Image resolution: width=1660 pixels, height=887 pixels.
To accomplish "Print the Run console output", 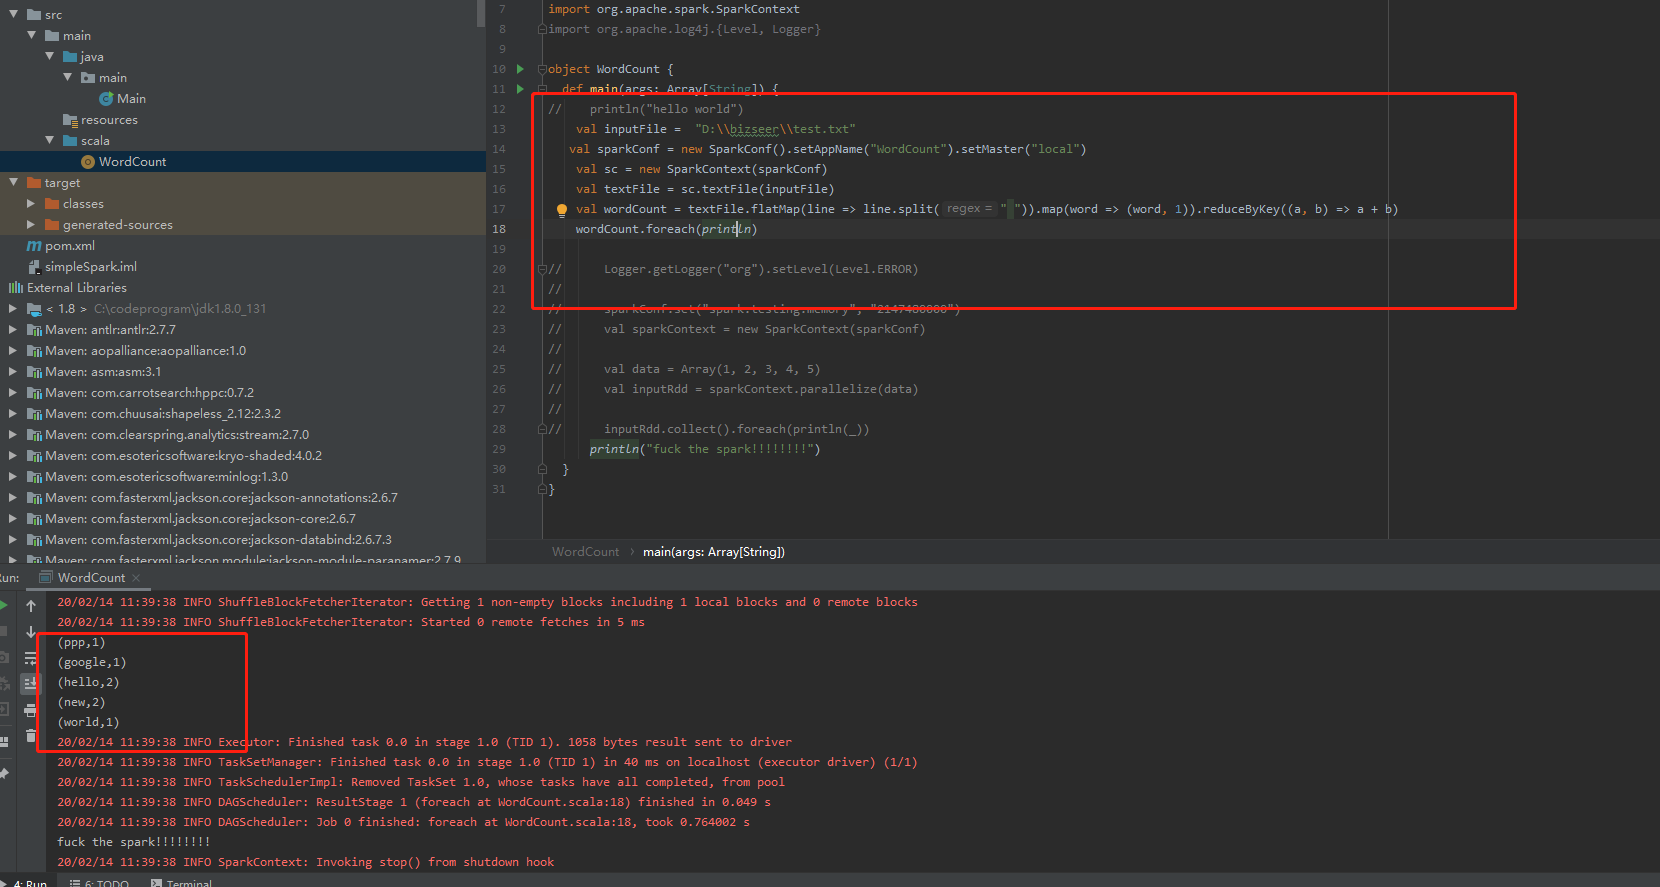I will pyautogui.click(x=31, y=709).
